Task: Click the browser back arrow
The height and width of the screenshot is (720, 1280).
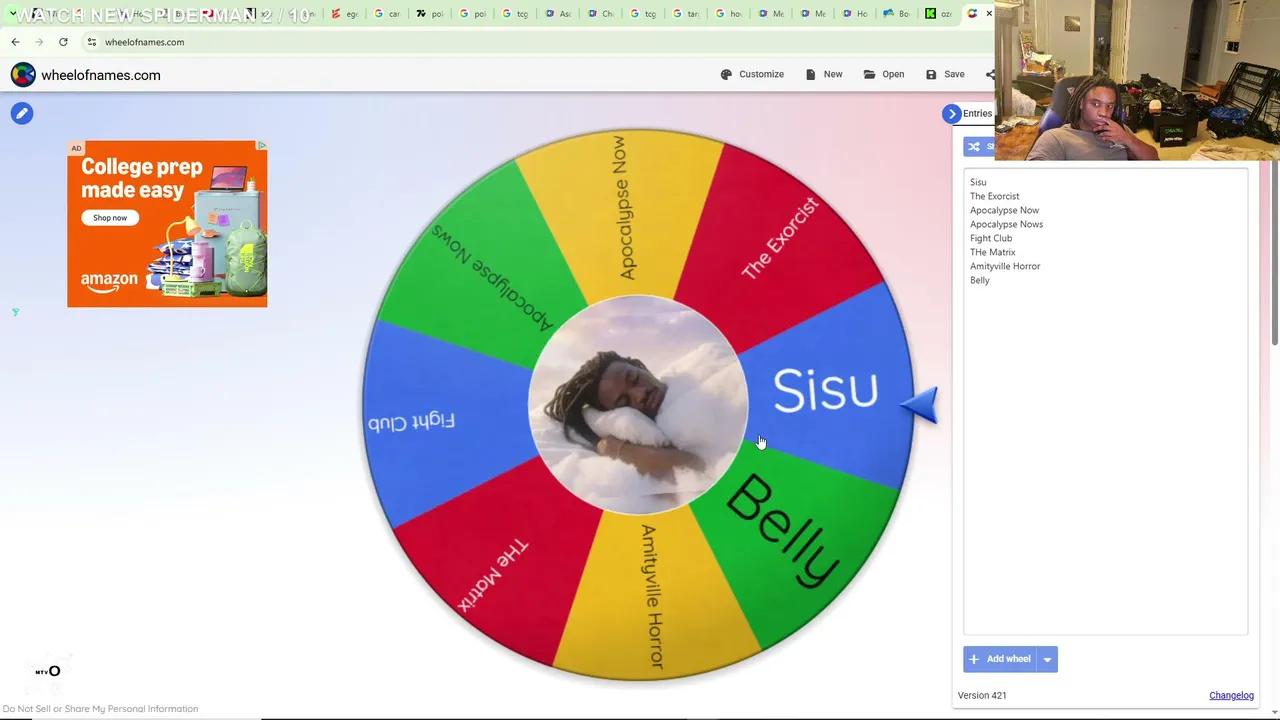Action: tap(15, 42)
